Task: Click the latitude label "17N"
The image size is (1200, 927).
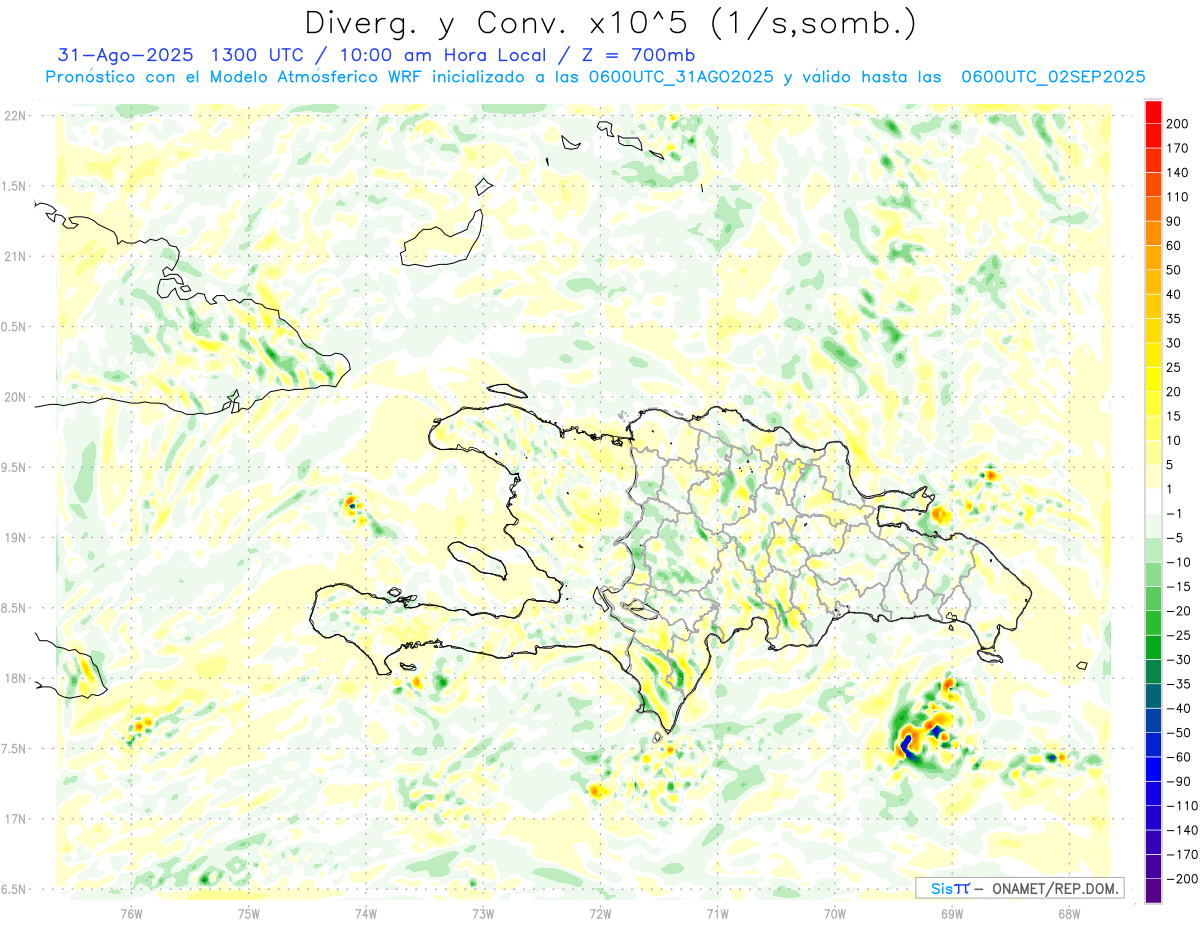Action: pyautogui.click(x=16, y=820)
